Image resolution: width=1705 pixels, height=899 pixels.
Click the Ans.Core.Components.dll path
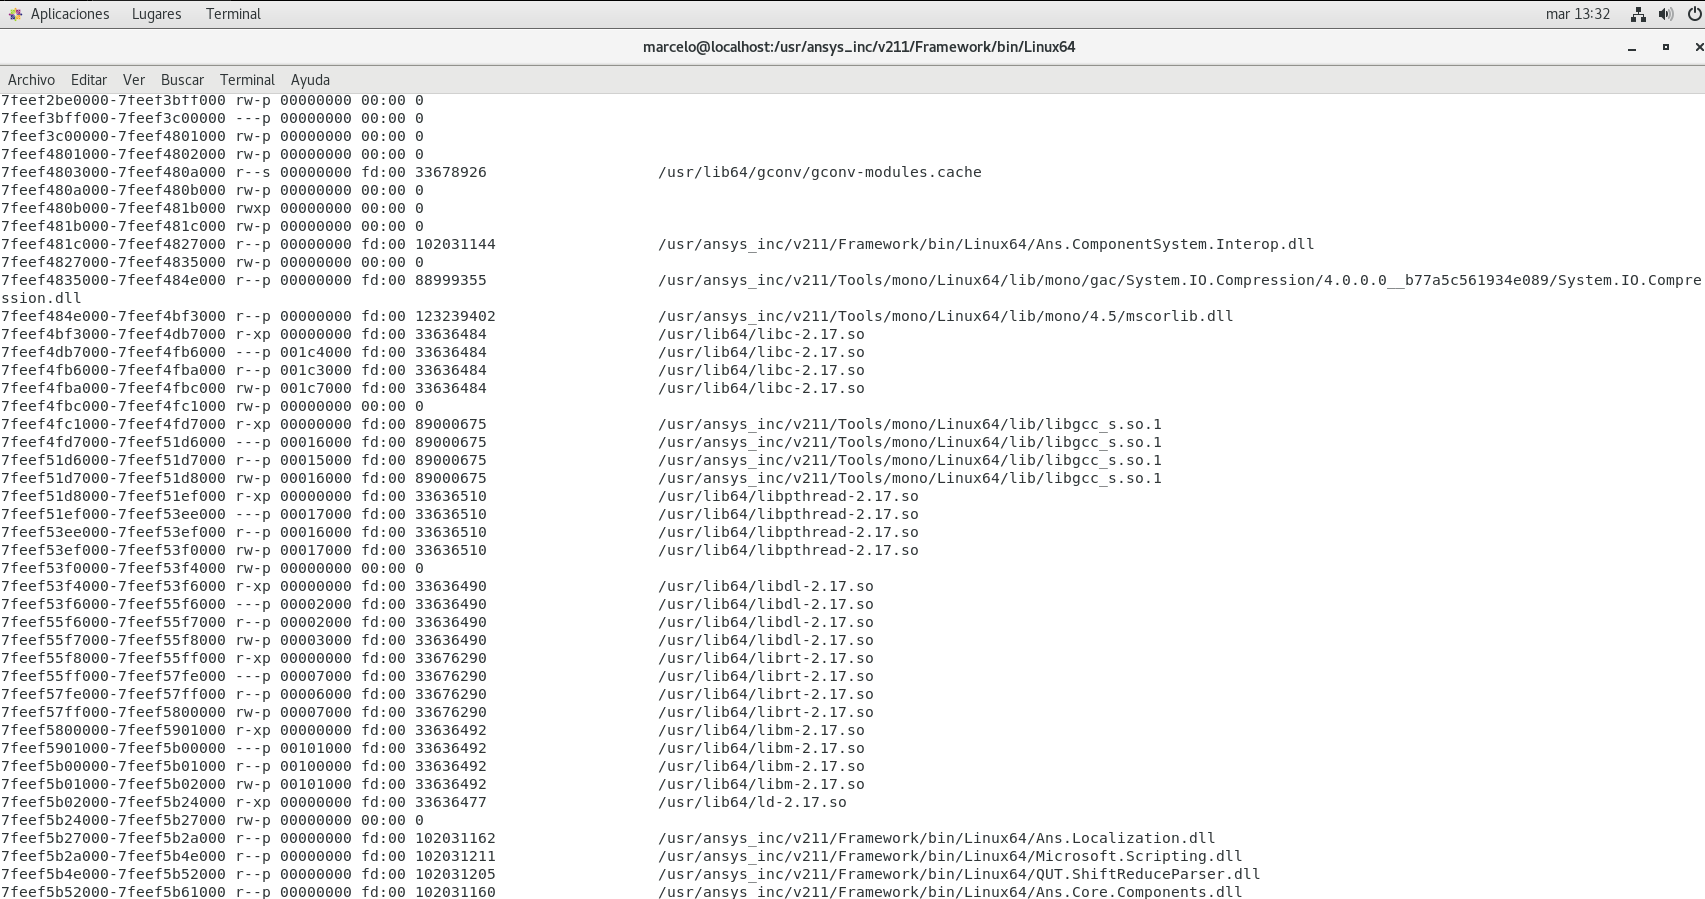pos(950,892)
